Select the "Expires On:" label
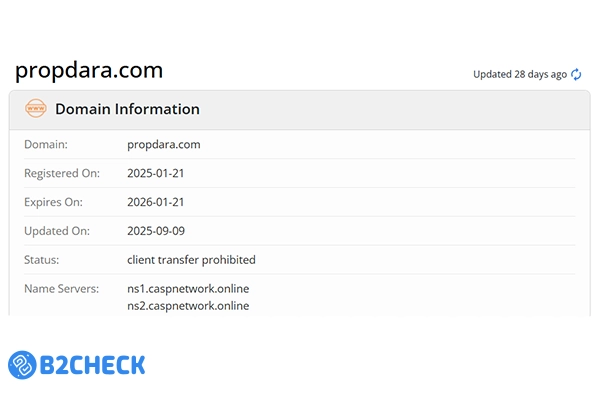The image size is (600, 400). coord(55,202)
